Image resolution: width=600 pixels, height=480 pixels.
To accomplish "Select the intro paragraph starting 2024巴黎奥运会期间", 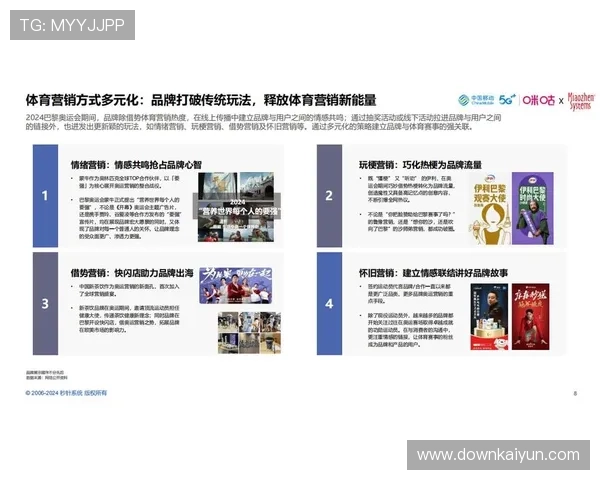I will tap(263, 122).
